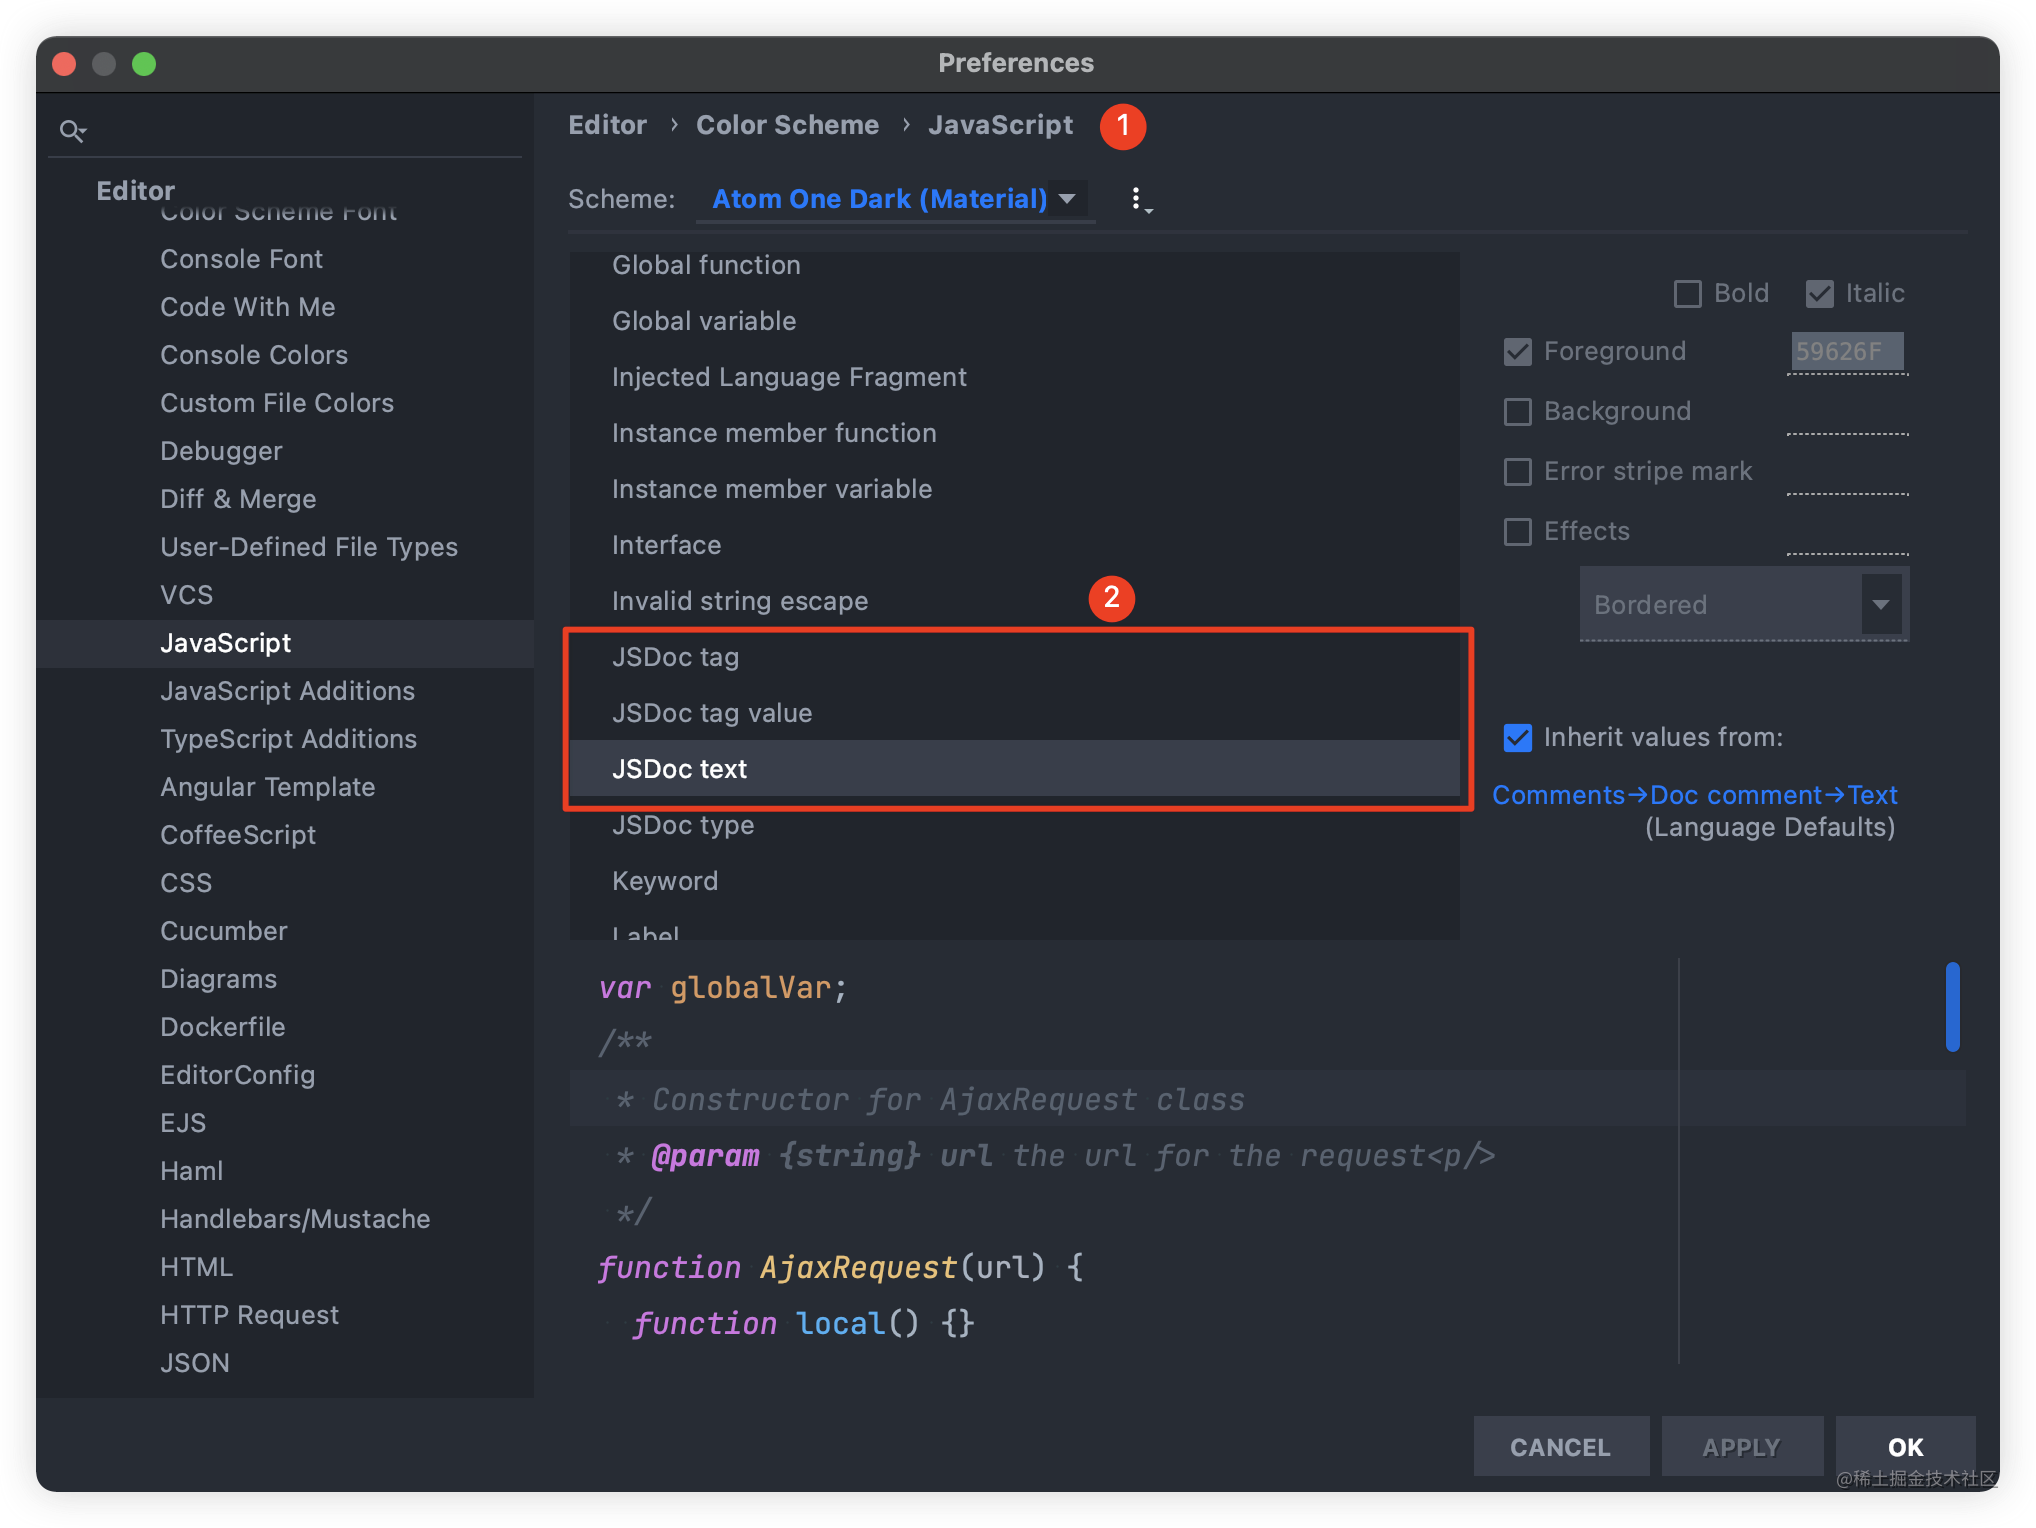Select Keyword in the attributes list
This screenshot has height=1528, width=2036.
(x=665, y=881)
